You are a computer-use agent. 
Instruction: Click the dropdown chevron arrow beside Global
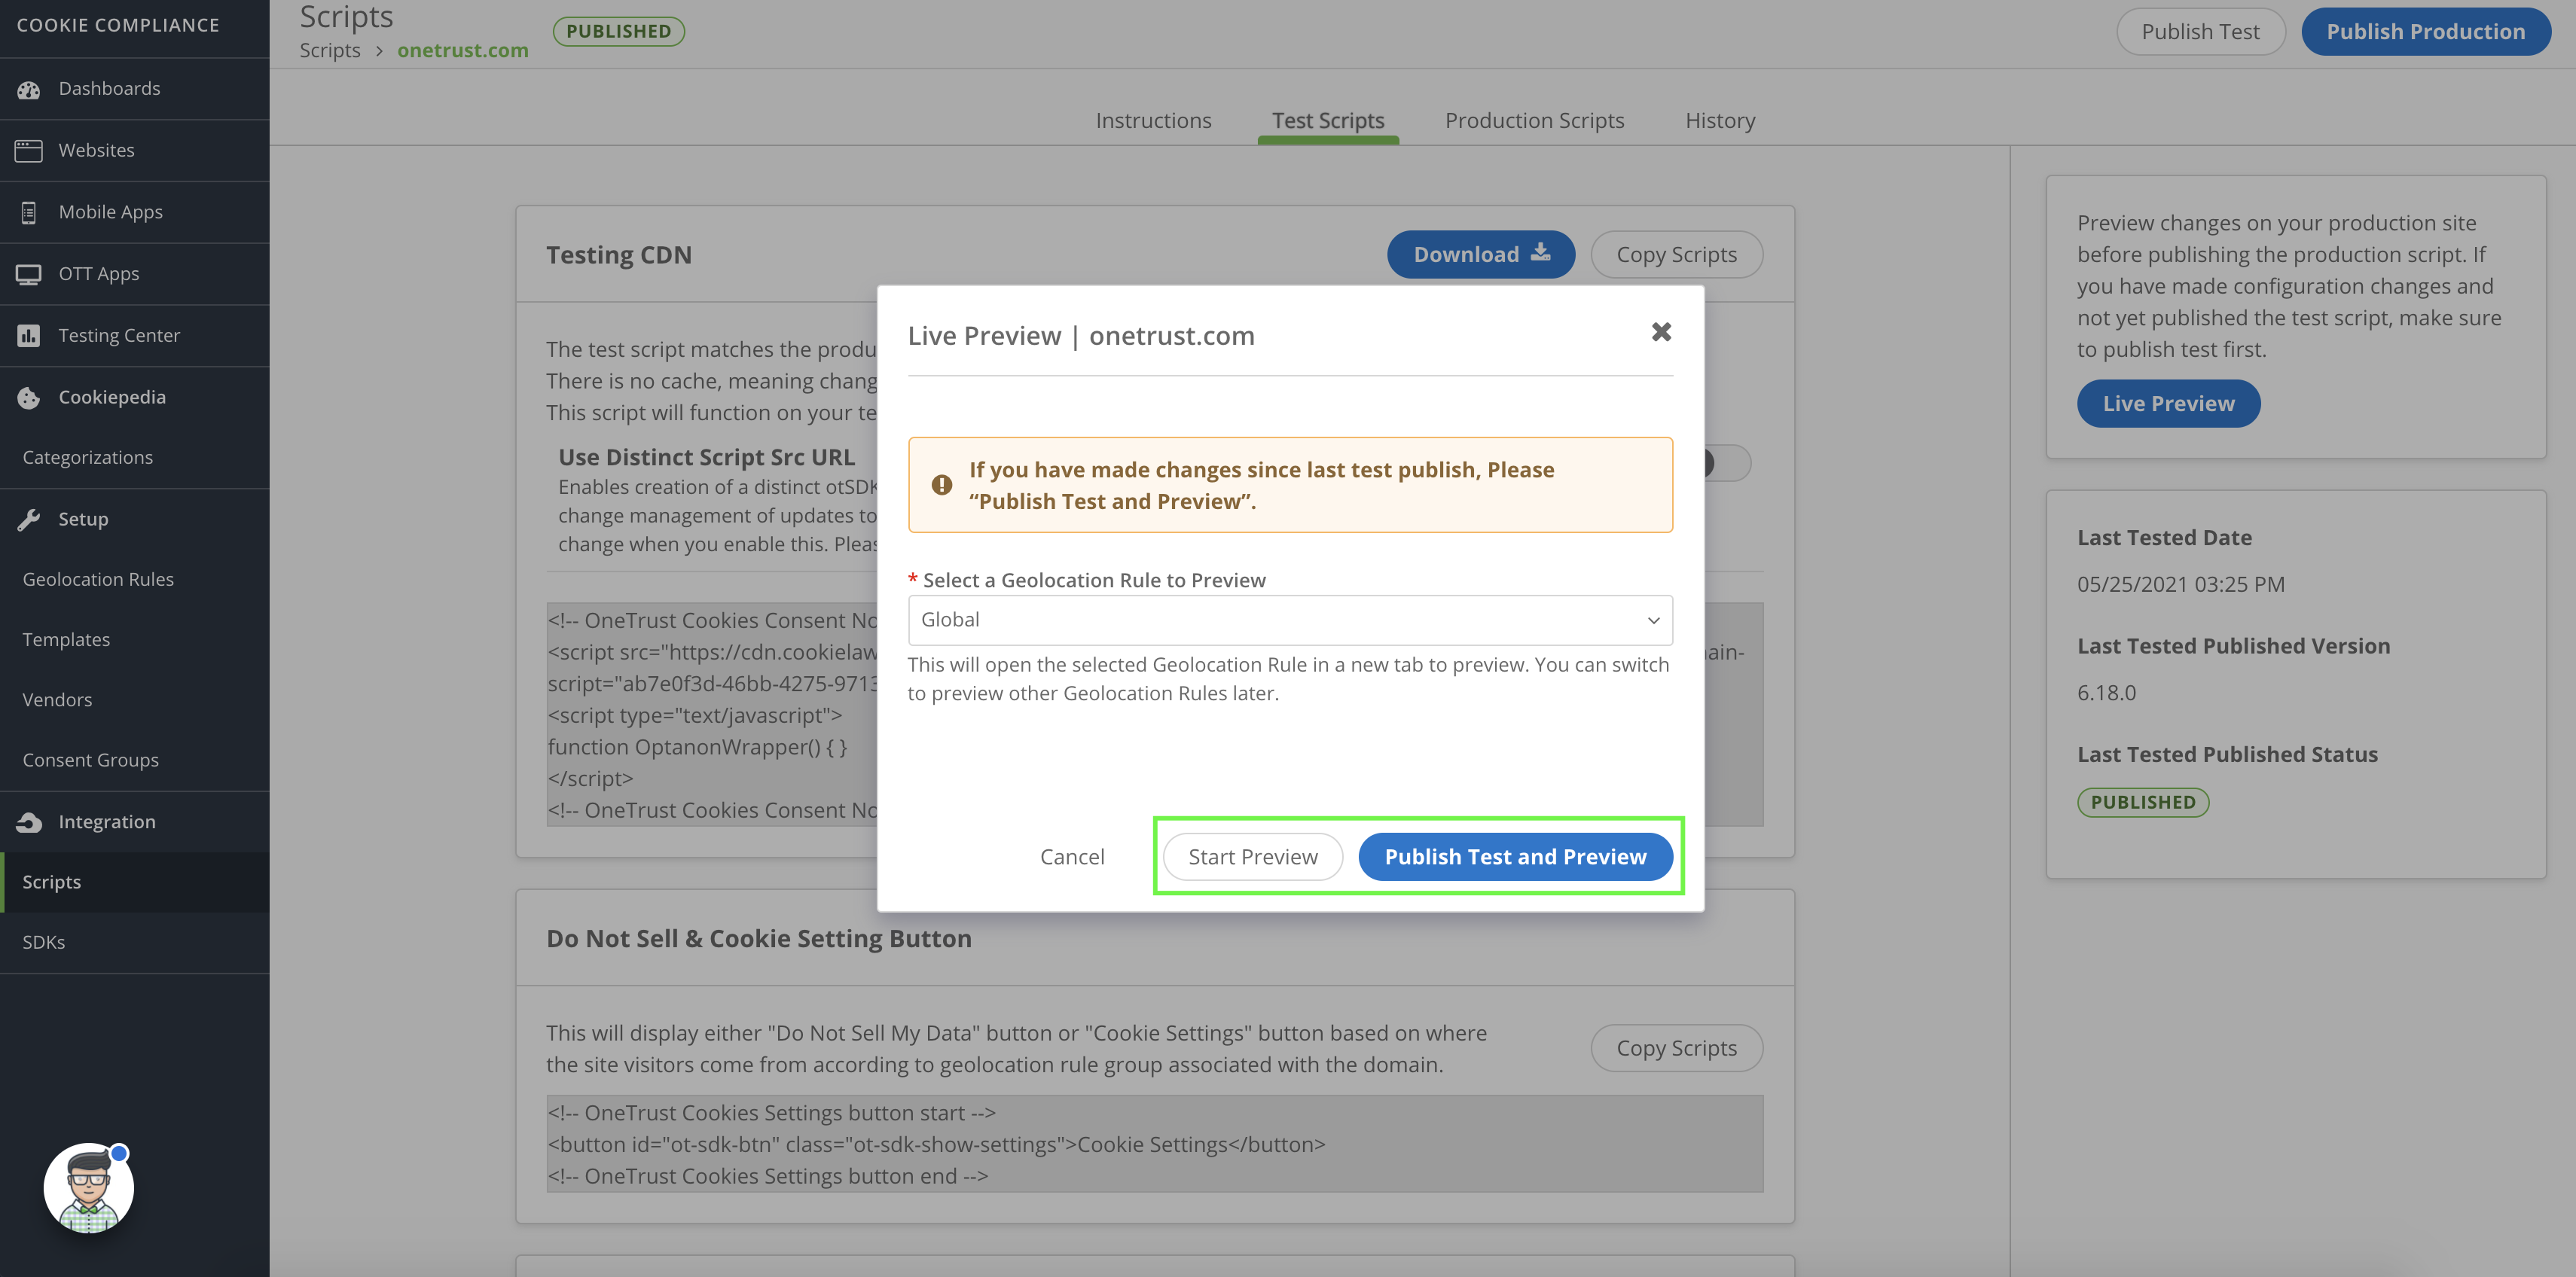click(1653, 620)
